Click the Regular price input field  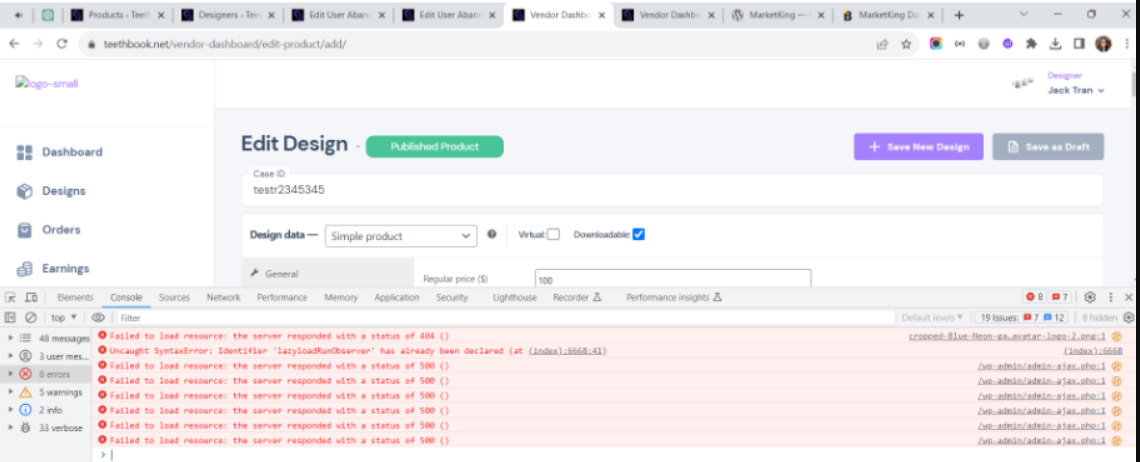point(673,279)
